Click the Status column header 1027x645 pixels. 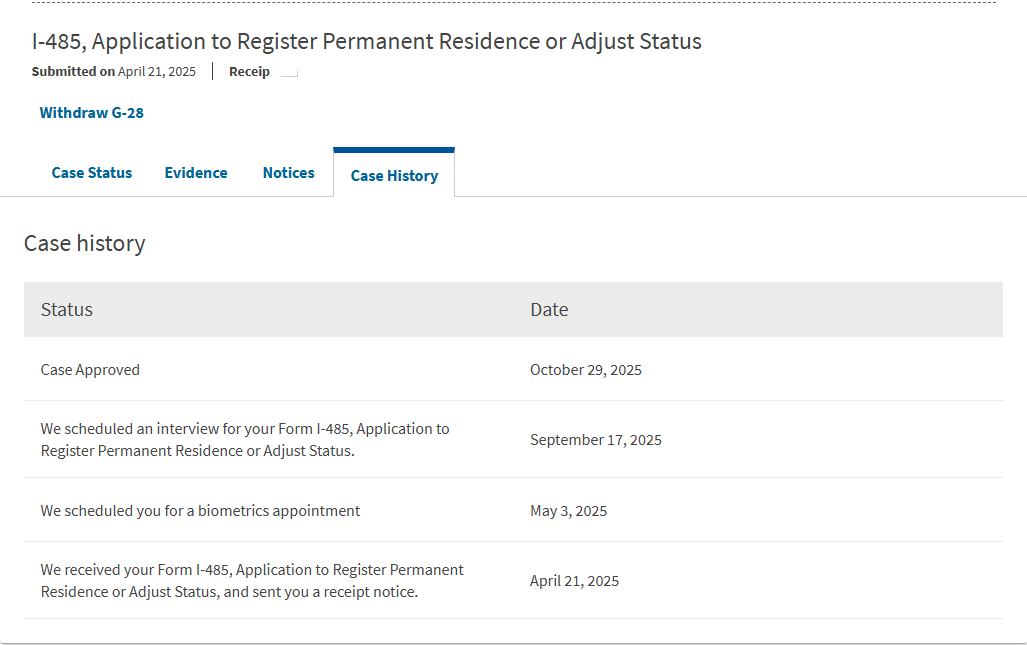[67, 310]
